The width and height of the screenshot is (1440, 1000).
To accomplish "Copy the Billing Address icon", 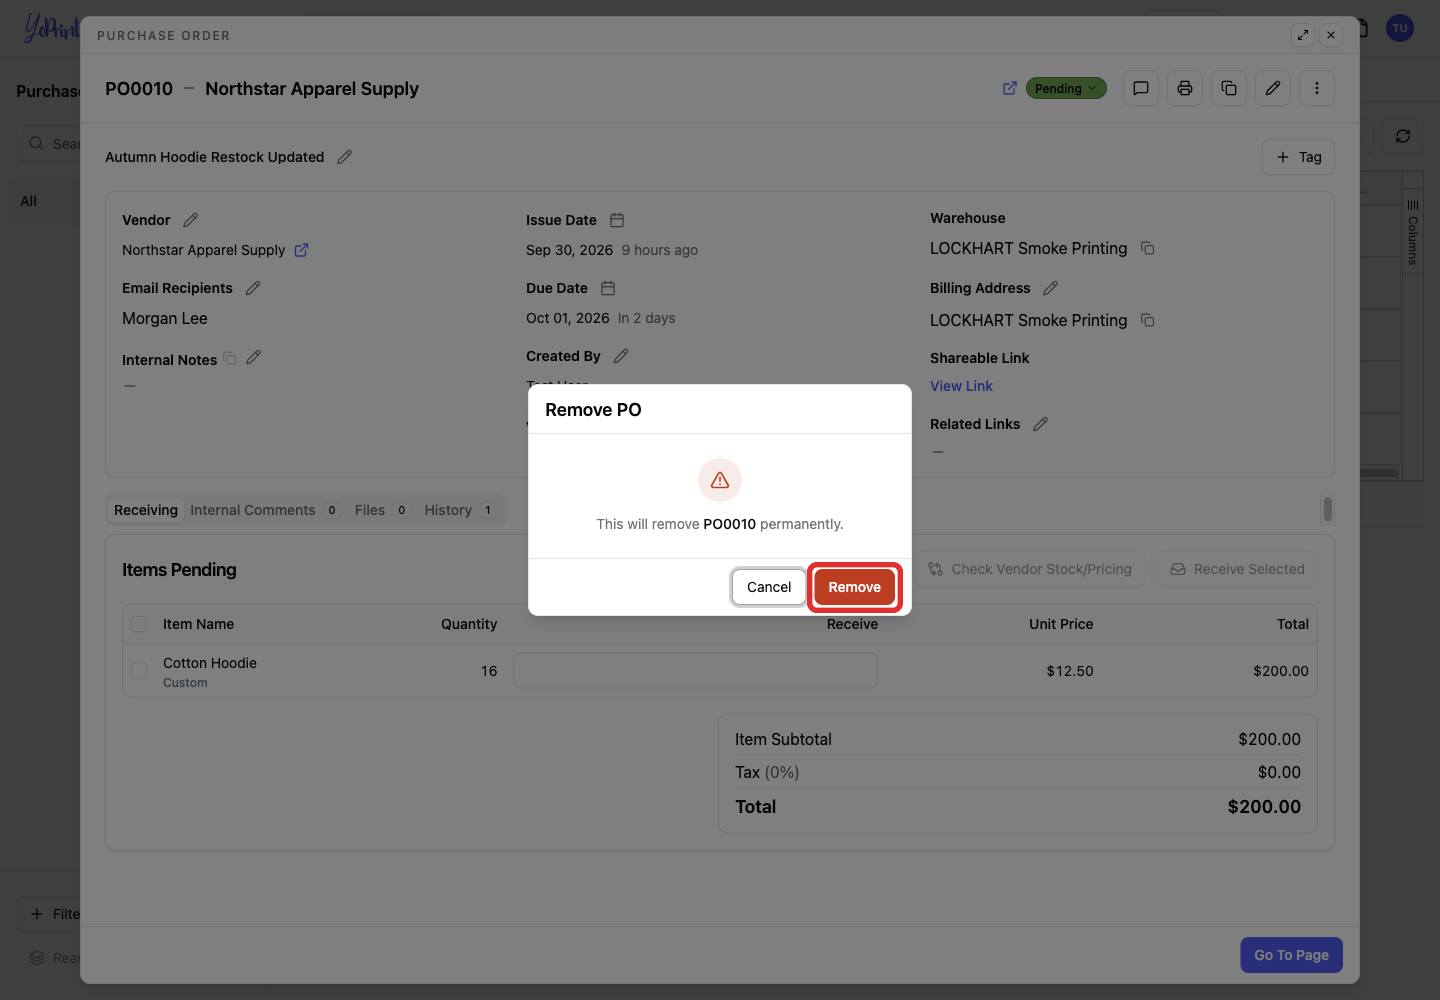I will (1148, 320).
